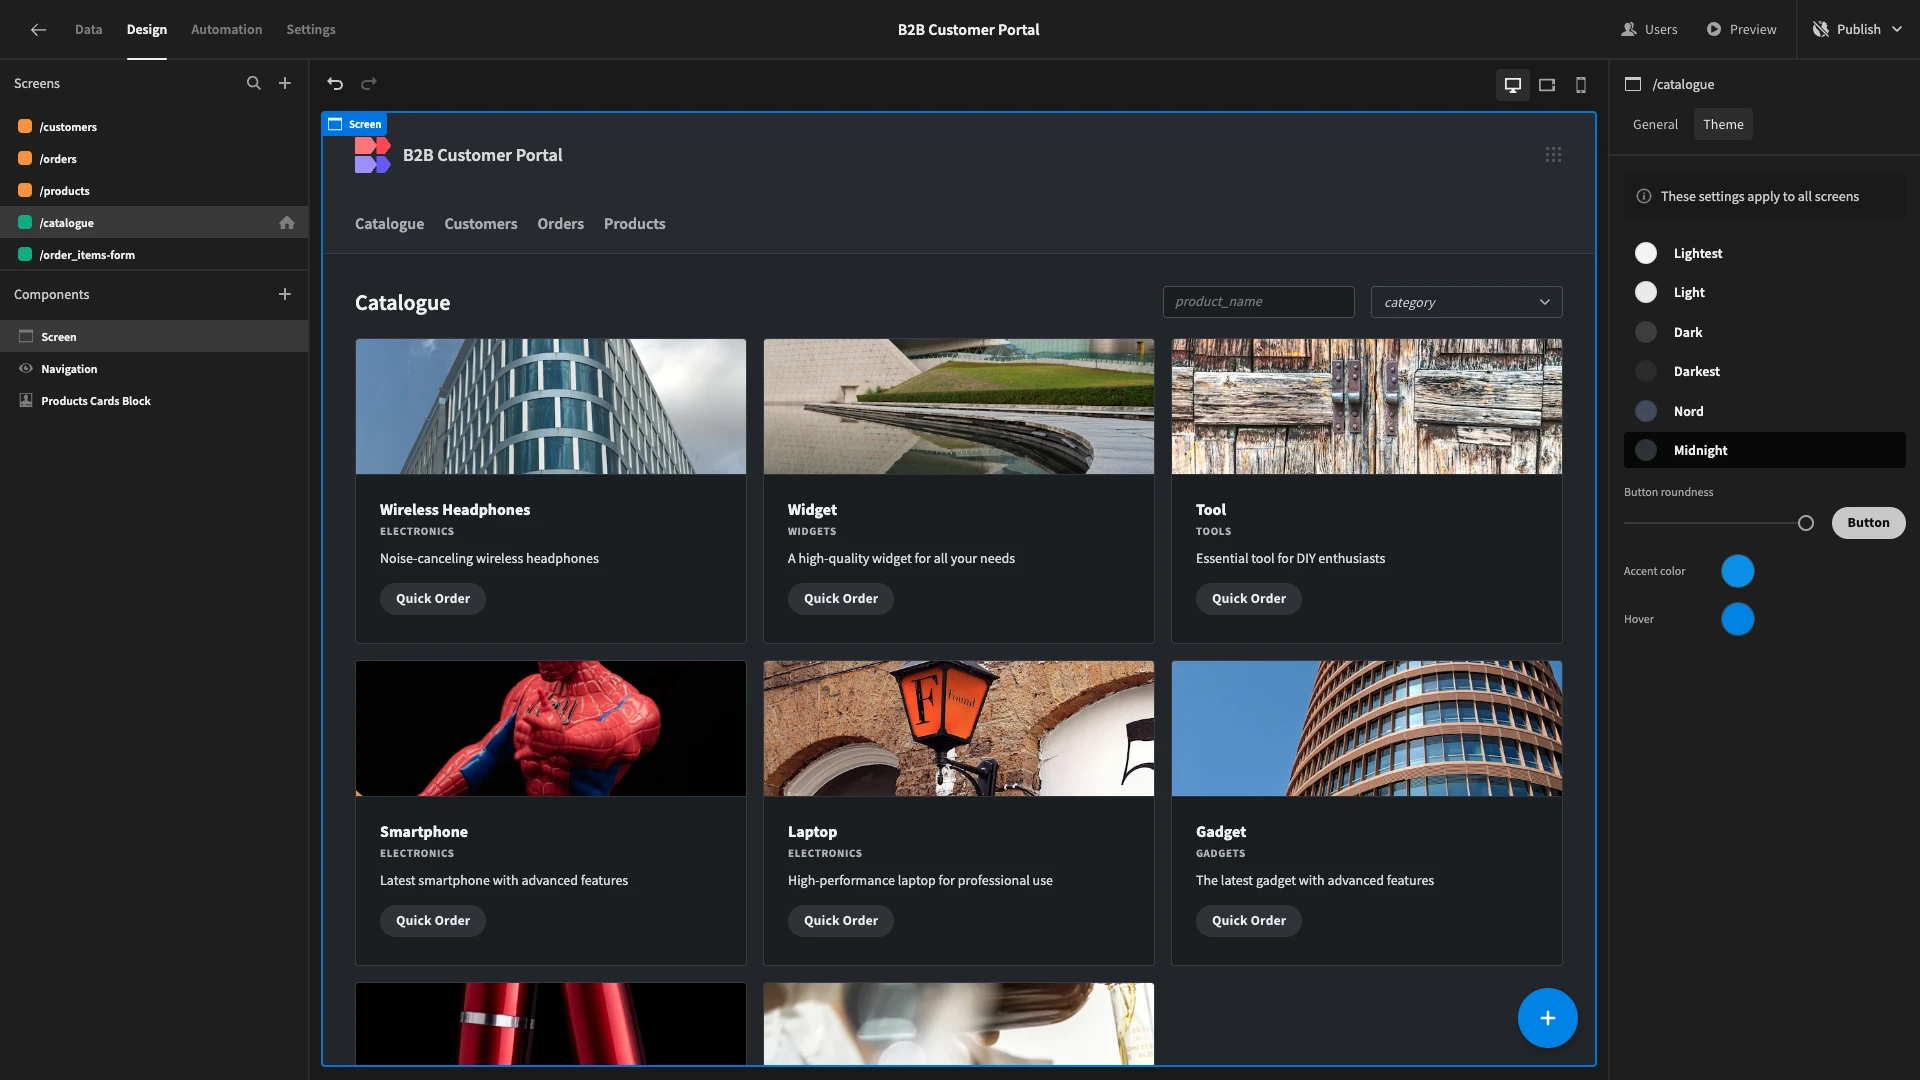The image size is (1920, 1080).
Task: Click the B2B portal logo
Action: click(372, 155)
